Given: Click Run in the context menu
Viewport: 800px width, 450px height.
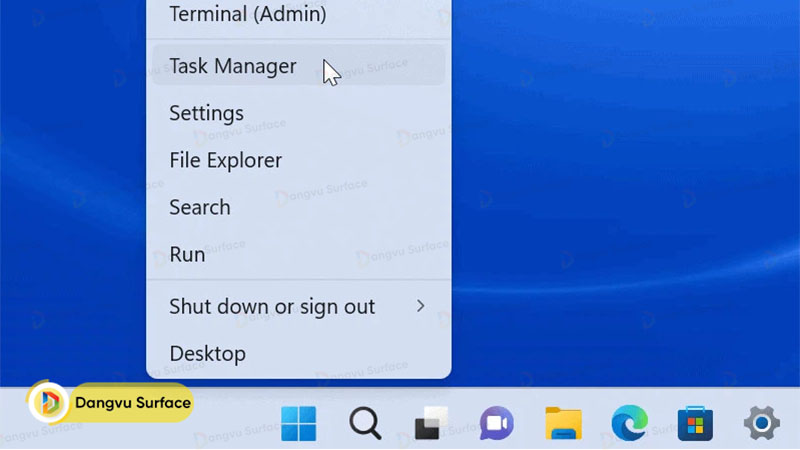Looking at the screenshot, I should tap(298, 254).
